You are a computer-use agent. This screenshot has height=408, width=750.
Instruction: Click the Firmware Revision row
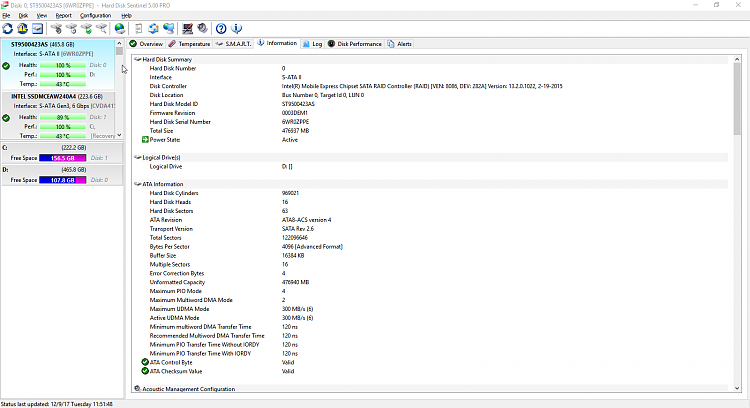tap(430, 113)
